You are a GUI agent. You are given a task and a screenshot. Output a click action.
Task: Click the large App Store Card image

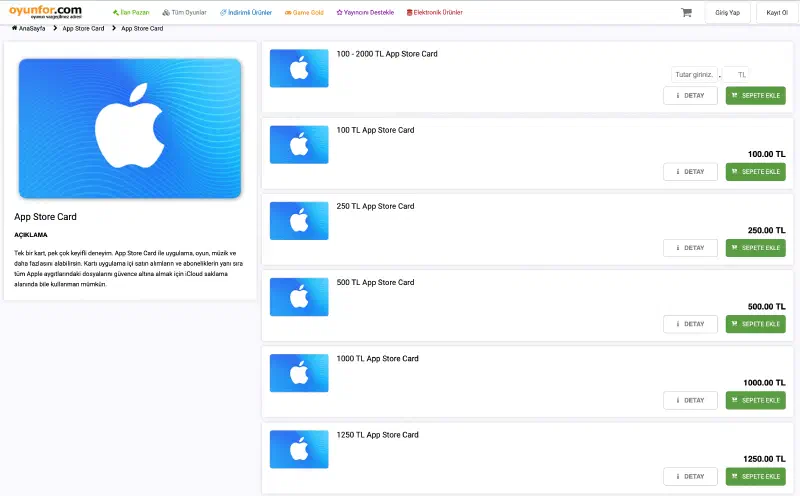[x=130, y=128]
